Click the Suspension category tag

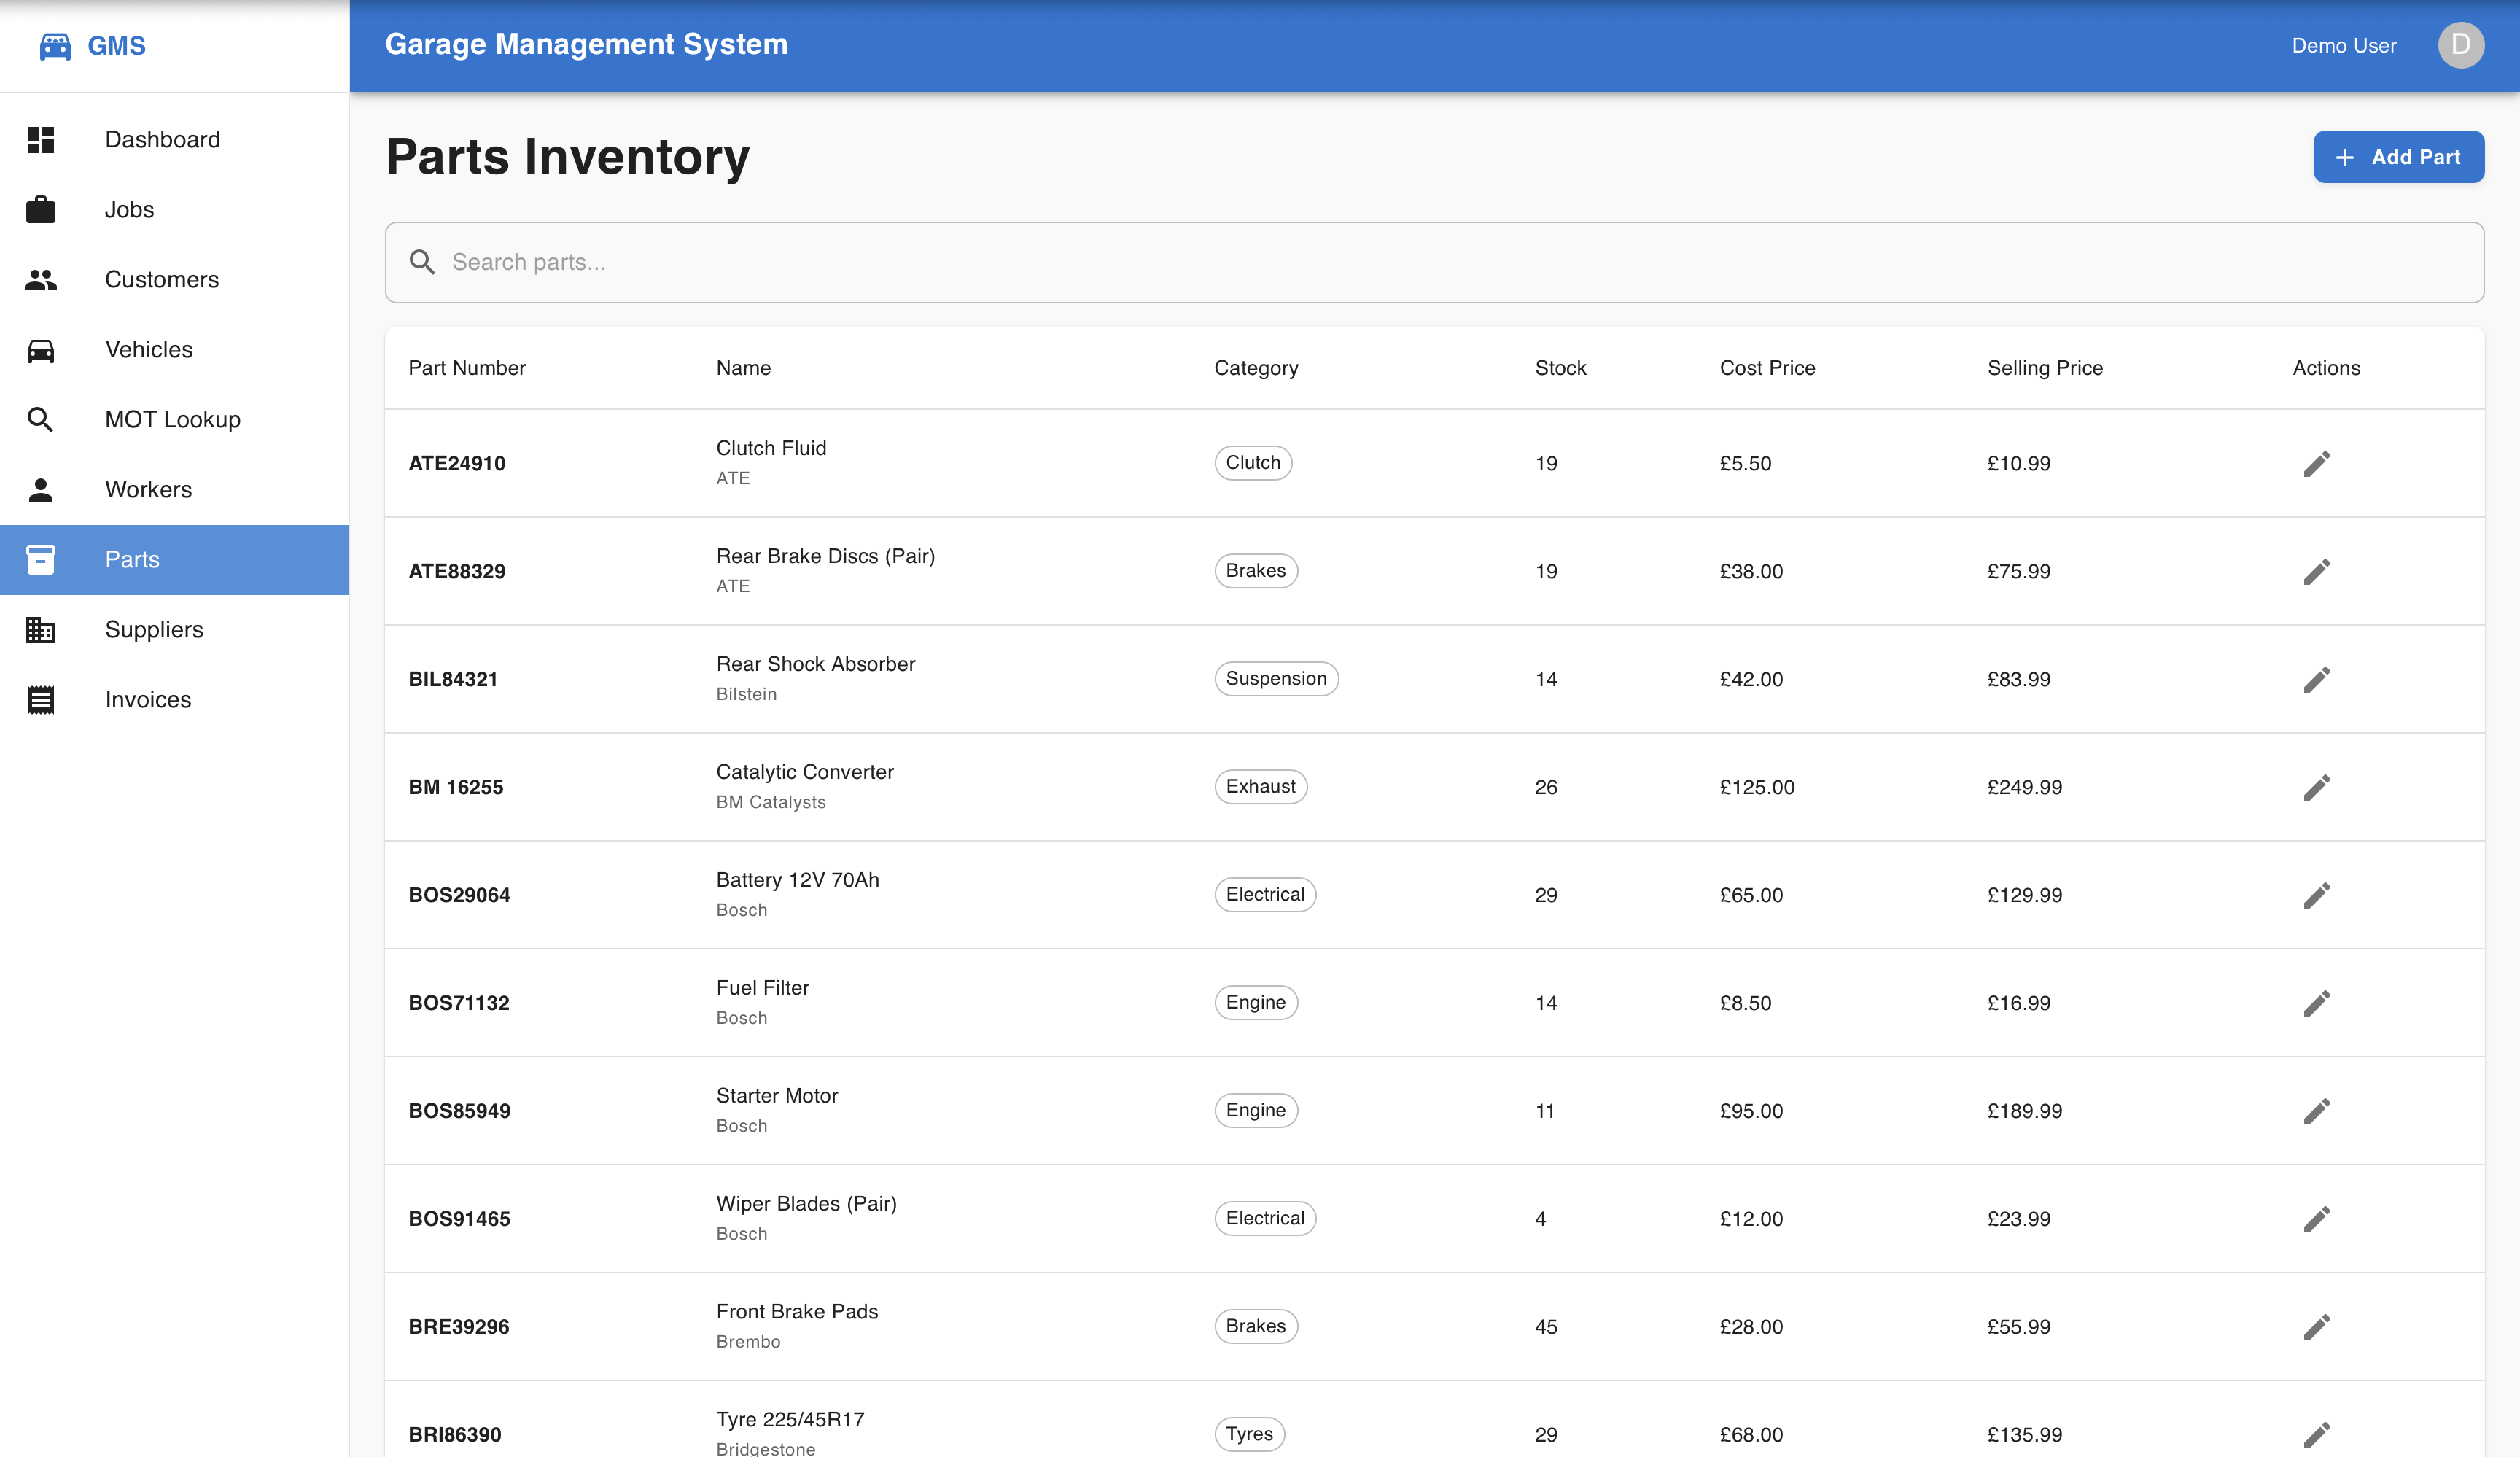click(x=1276, y=678)
